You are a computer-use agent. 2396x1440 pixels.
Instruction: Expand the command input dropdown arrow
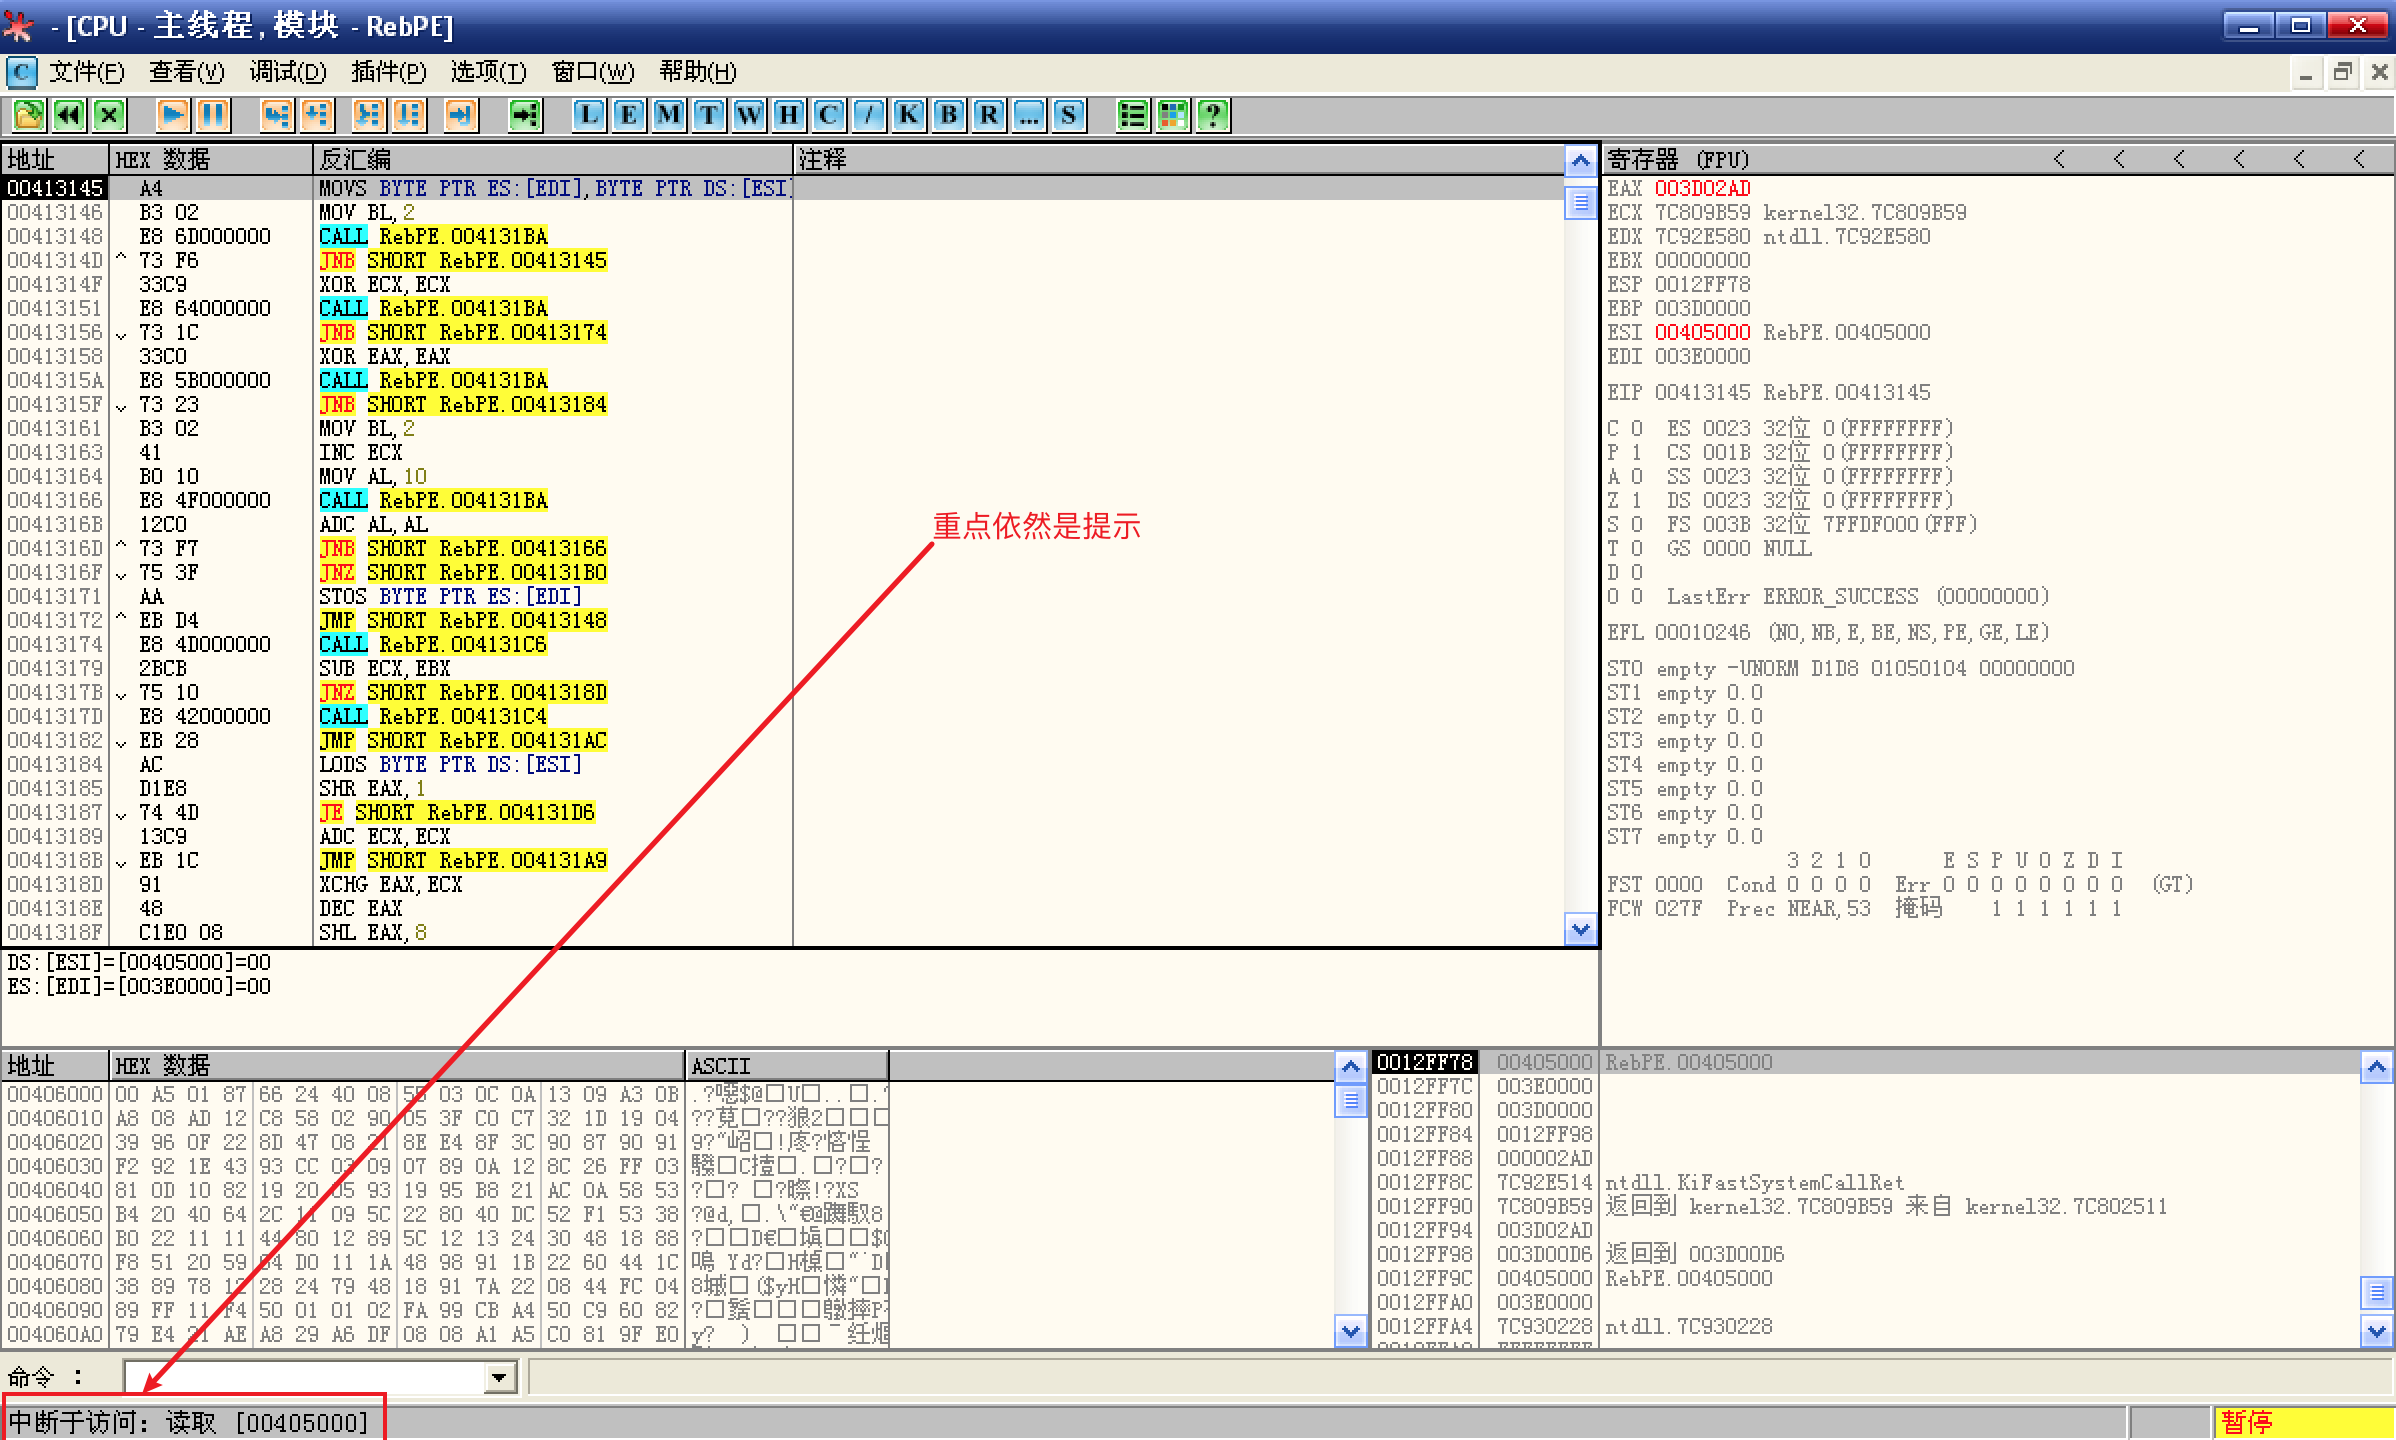pyautogui.click(x=499, y=1377)
